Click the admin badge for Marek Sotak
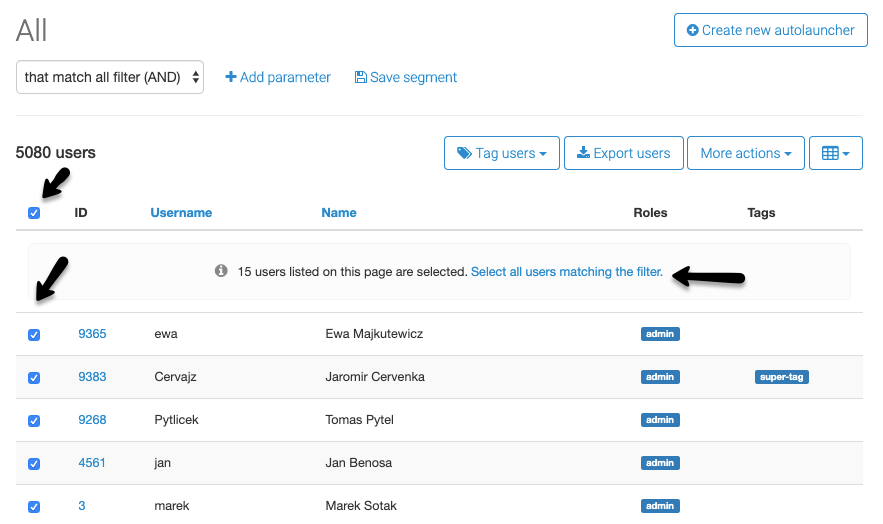Image resolution: width=883 pixels, height=524 pixels. (660, 506)
